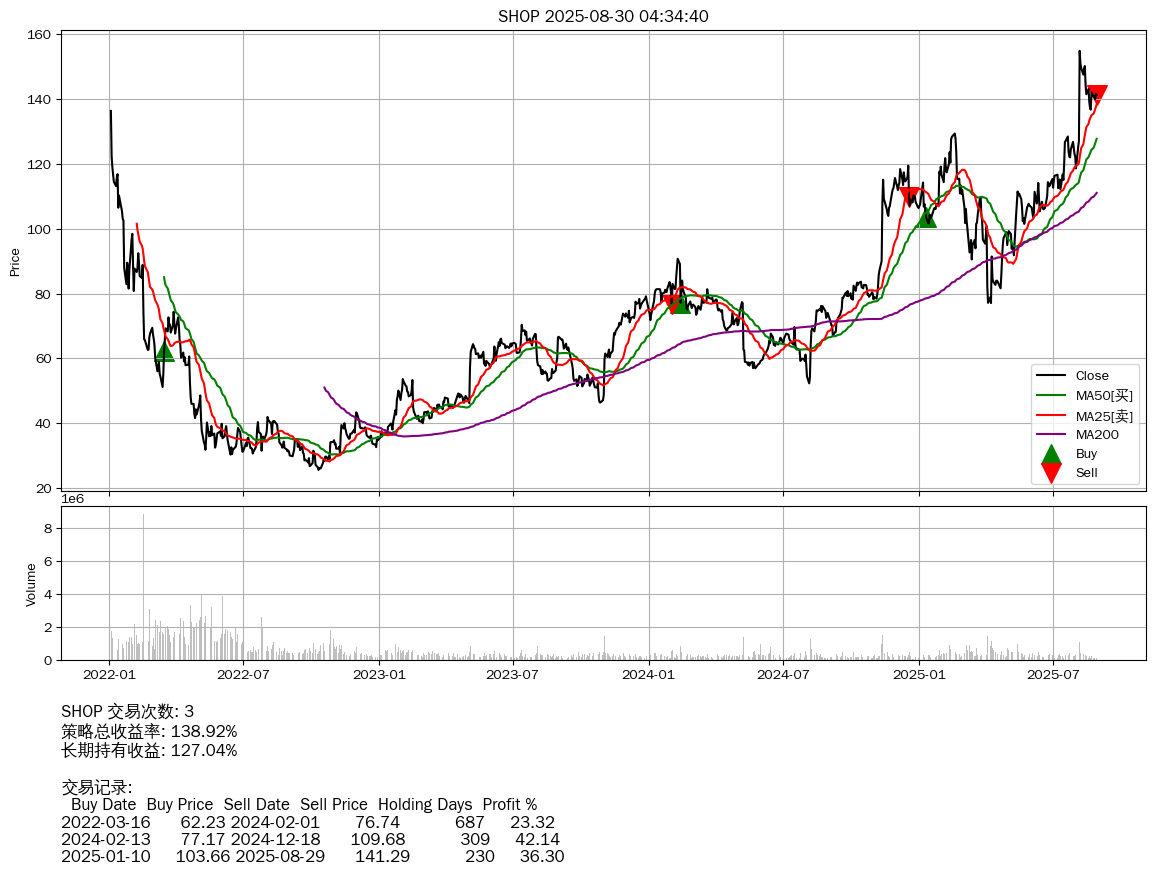This screenshot has width=1156, height=875.
Task: Click the green Buy marker near February 2024
Action: click(x=681, y=302)
